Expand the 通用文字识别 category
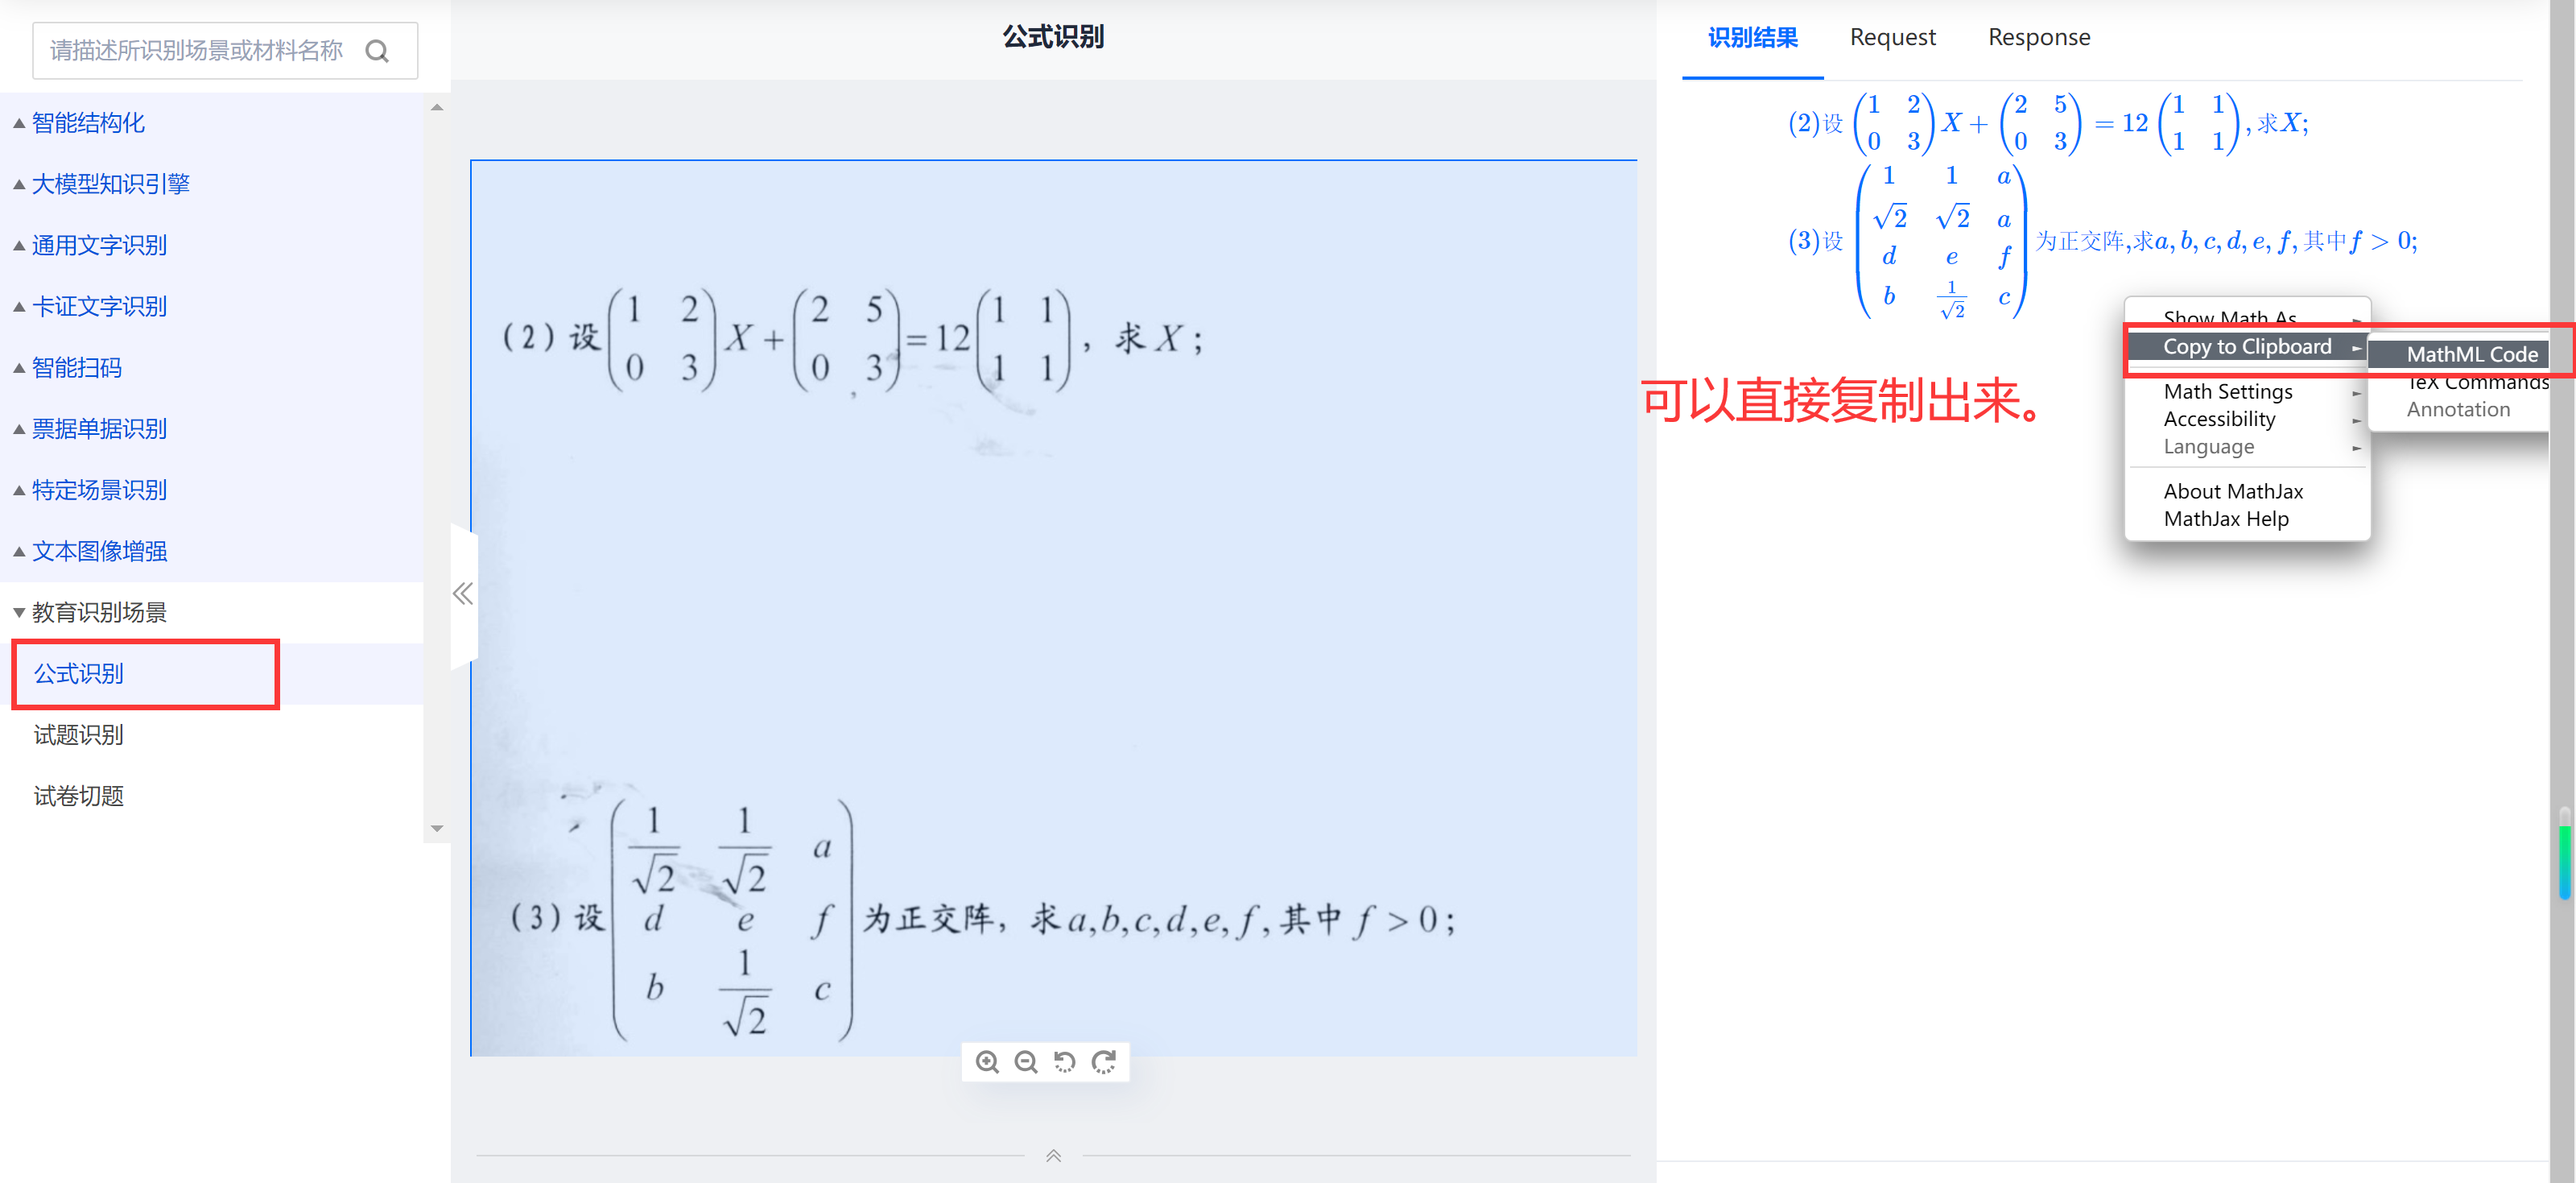 [x=98, y=245]
